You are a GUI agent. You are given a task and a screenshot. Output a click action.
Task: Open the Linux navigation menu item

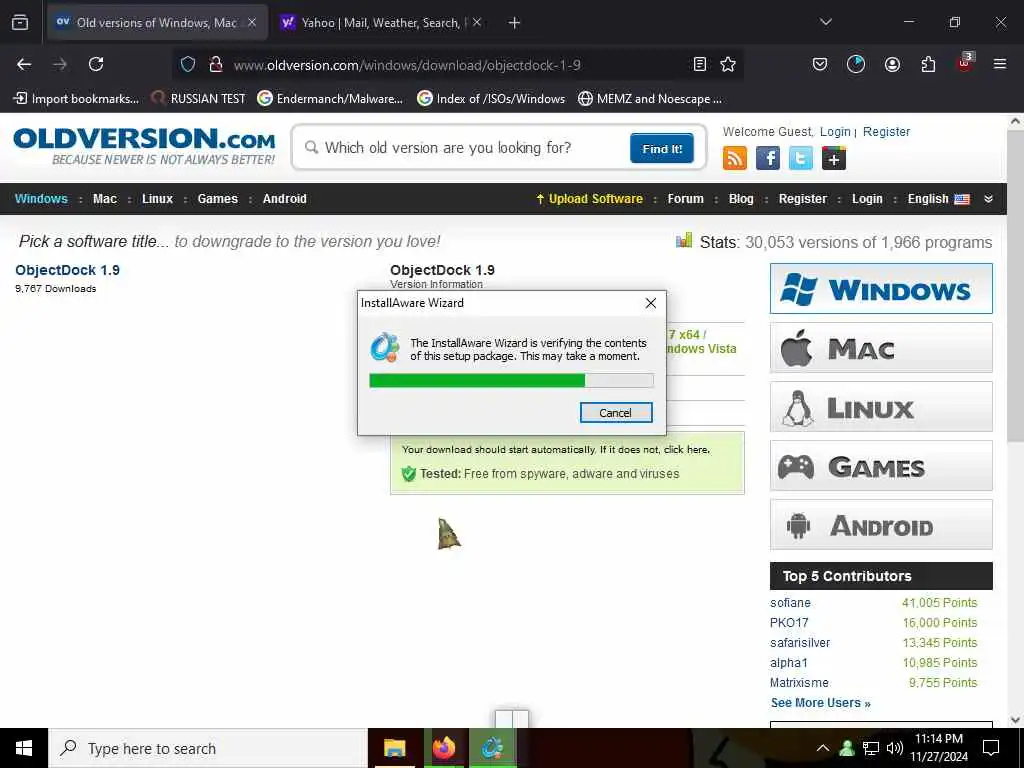pyautogui.click(x=157, y=199)
